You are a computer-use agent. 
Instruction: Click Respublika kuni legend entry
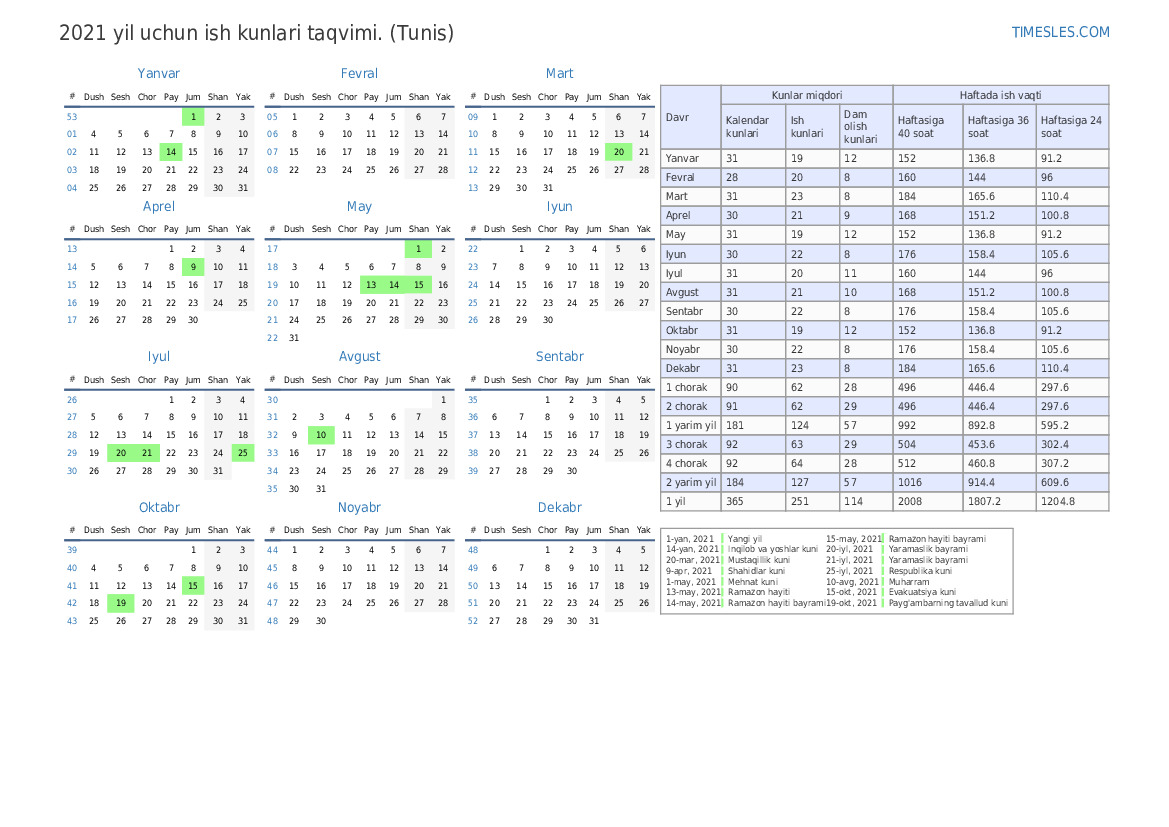point(920,571)
